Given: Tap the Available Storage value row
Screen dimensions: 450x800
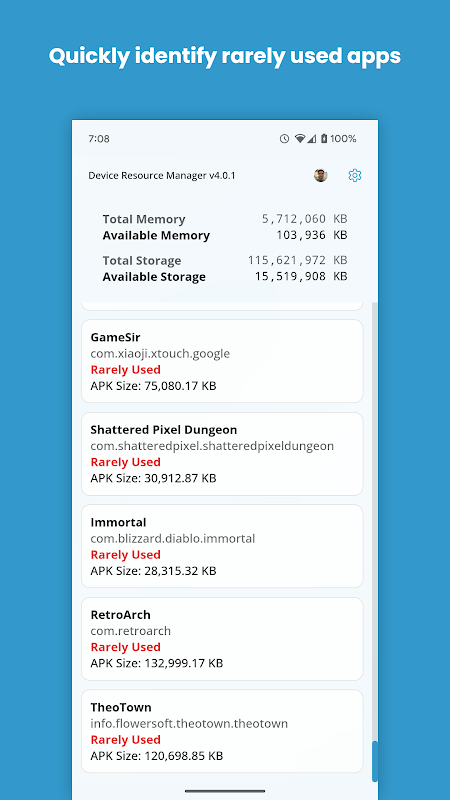Looking at the screenshot, I should point(225,277).
